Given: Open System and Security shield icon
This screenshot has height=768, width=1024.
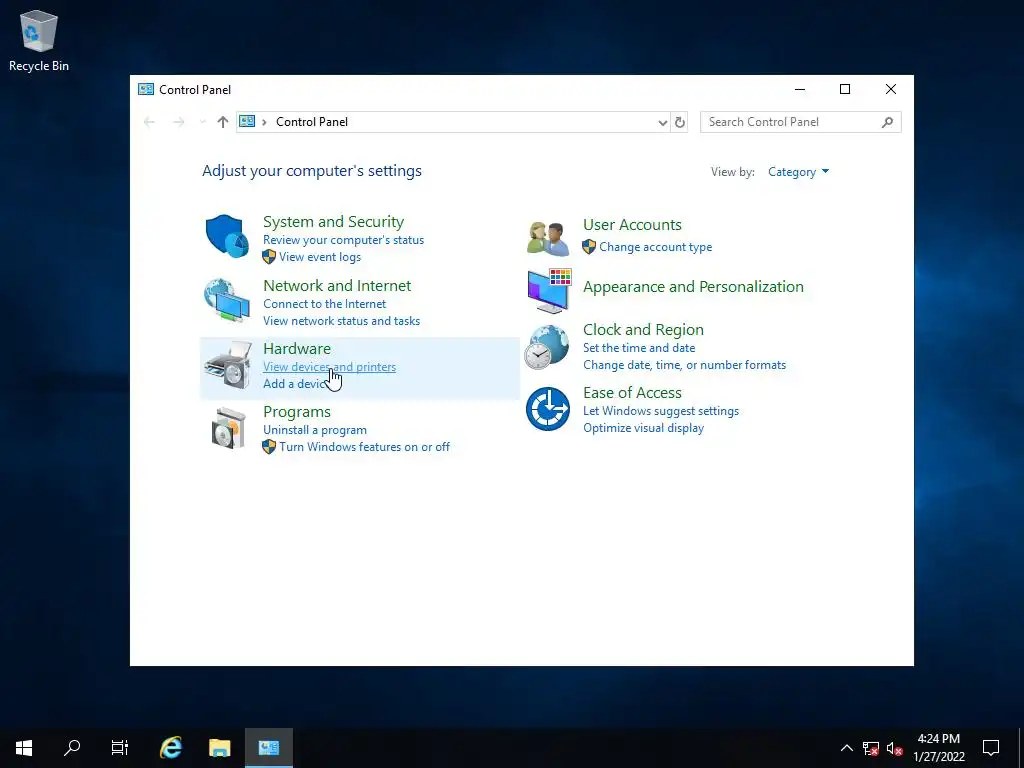Looking at the screenshot, I should 227,236.
